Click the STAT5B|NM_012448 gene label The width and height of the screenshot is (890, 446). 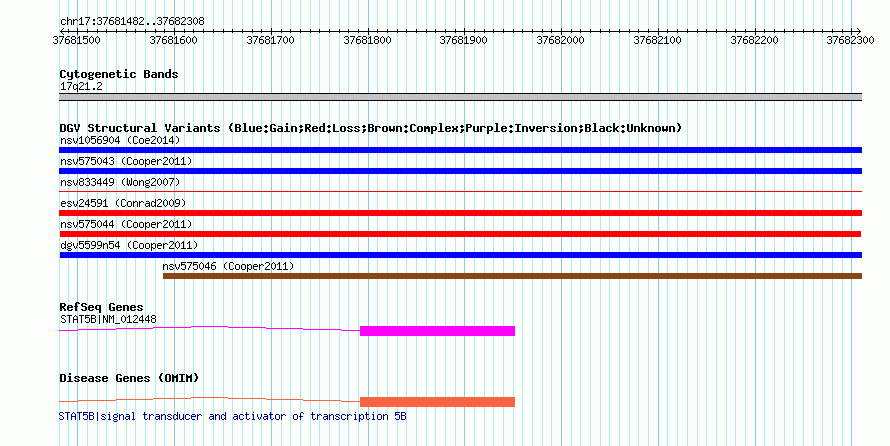point(108,319)
